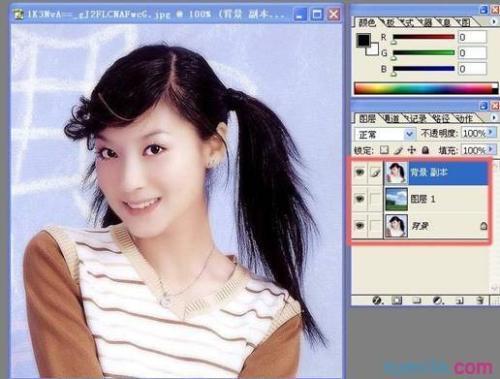500x379 pixels.
Task: Click the R red color slider
Action: point(423,37)
